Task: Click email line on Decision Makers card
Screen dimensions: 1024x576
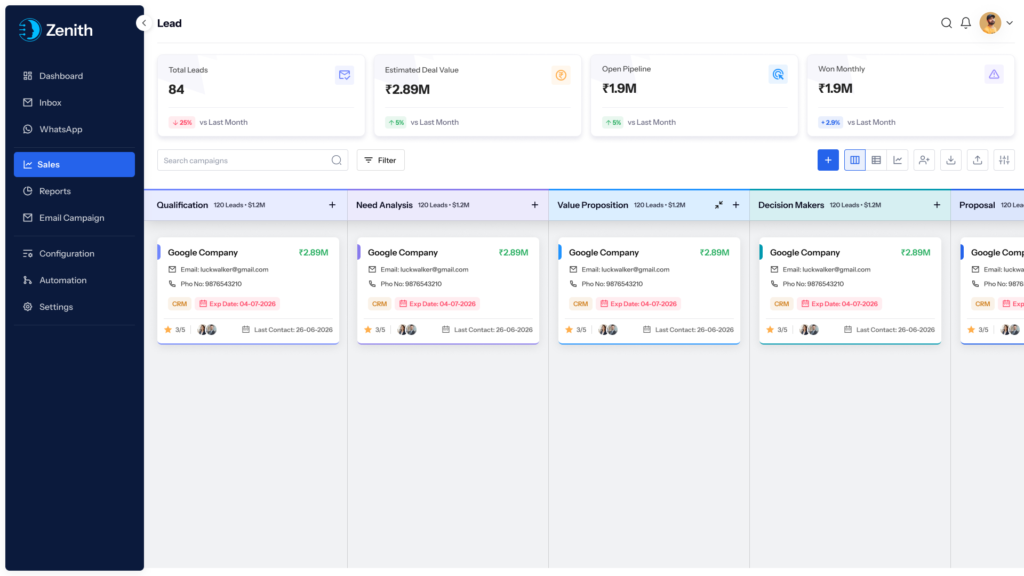Action: pyautogui.click(x=821, y=269)
